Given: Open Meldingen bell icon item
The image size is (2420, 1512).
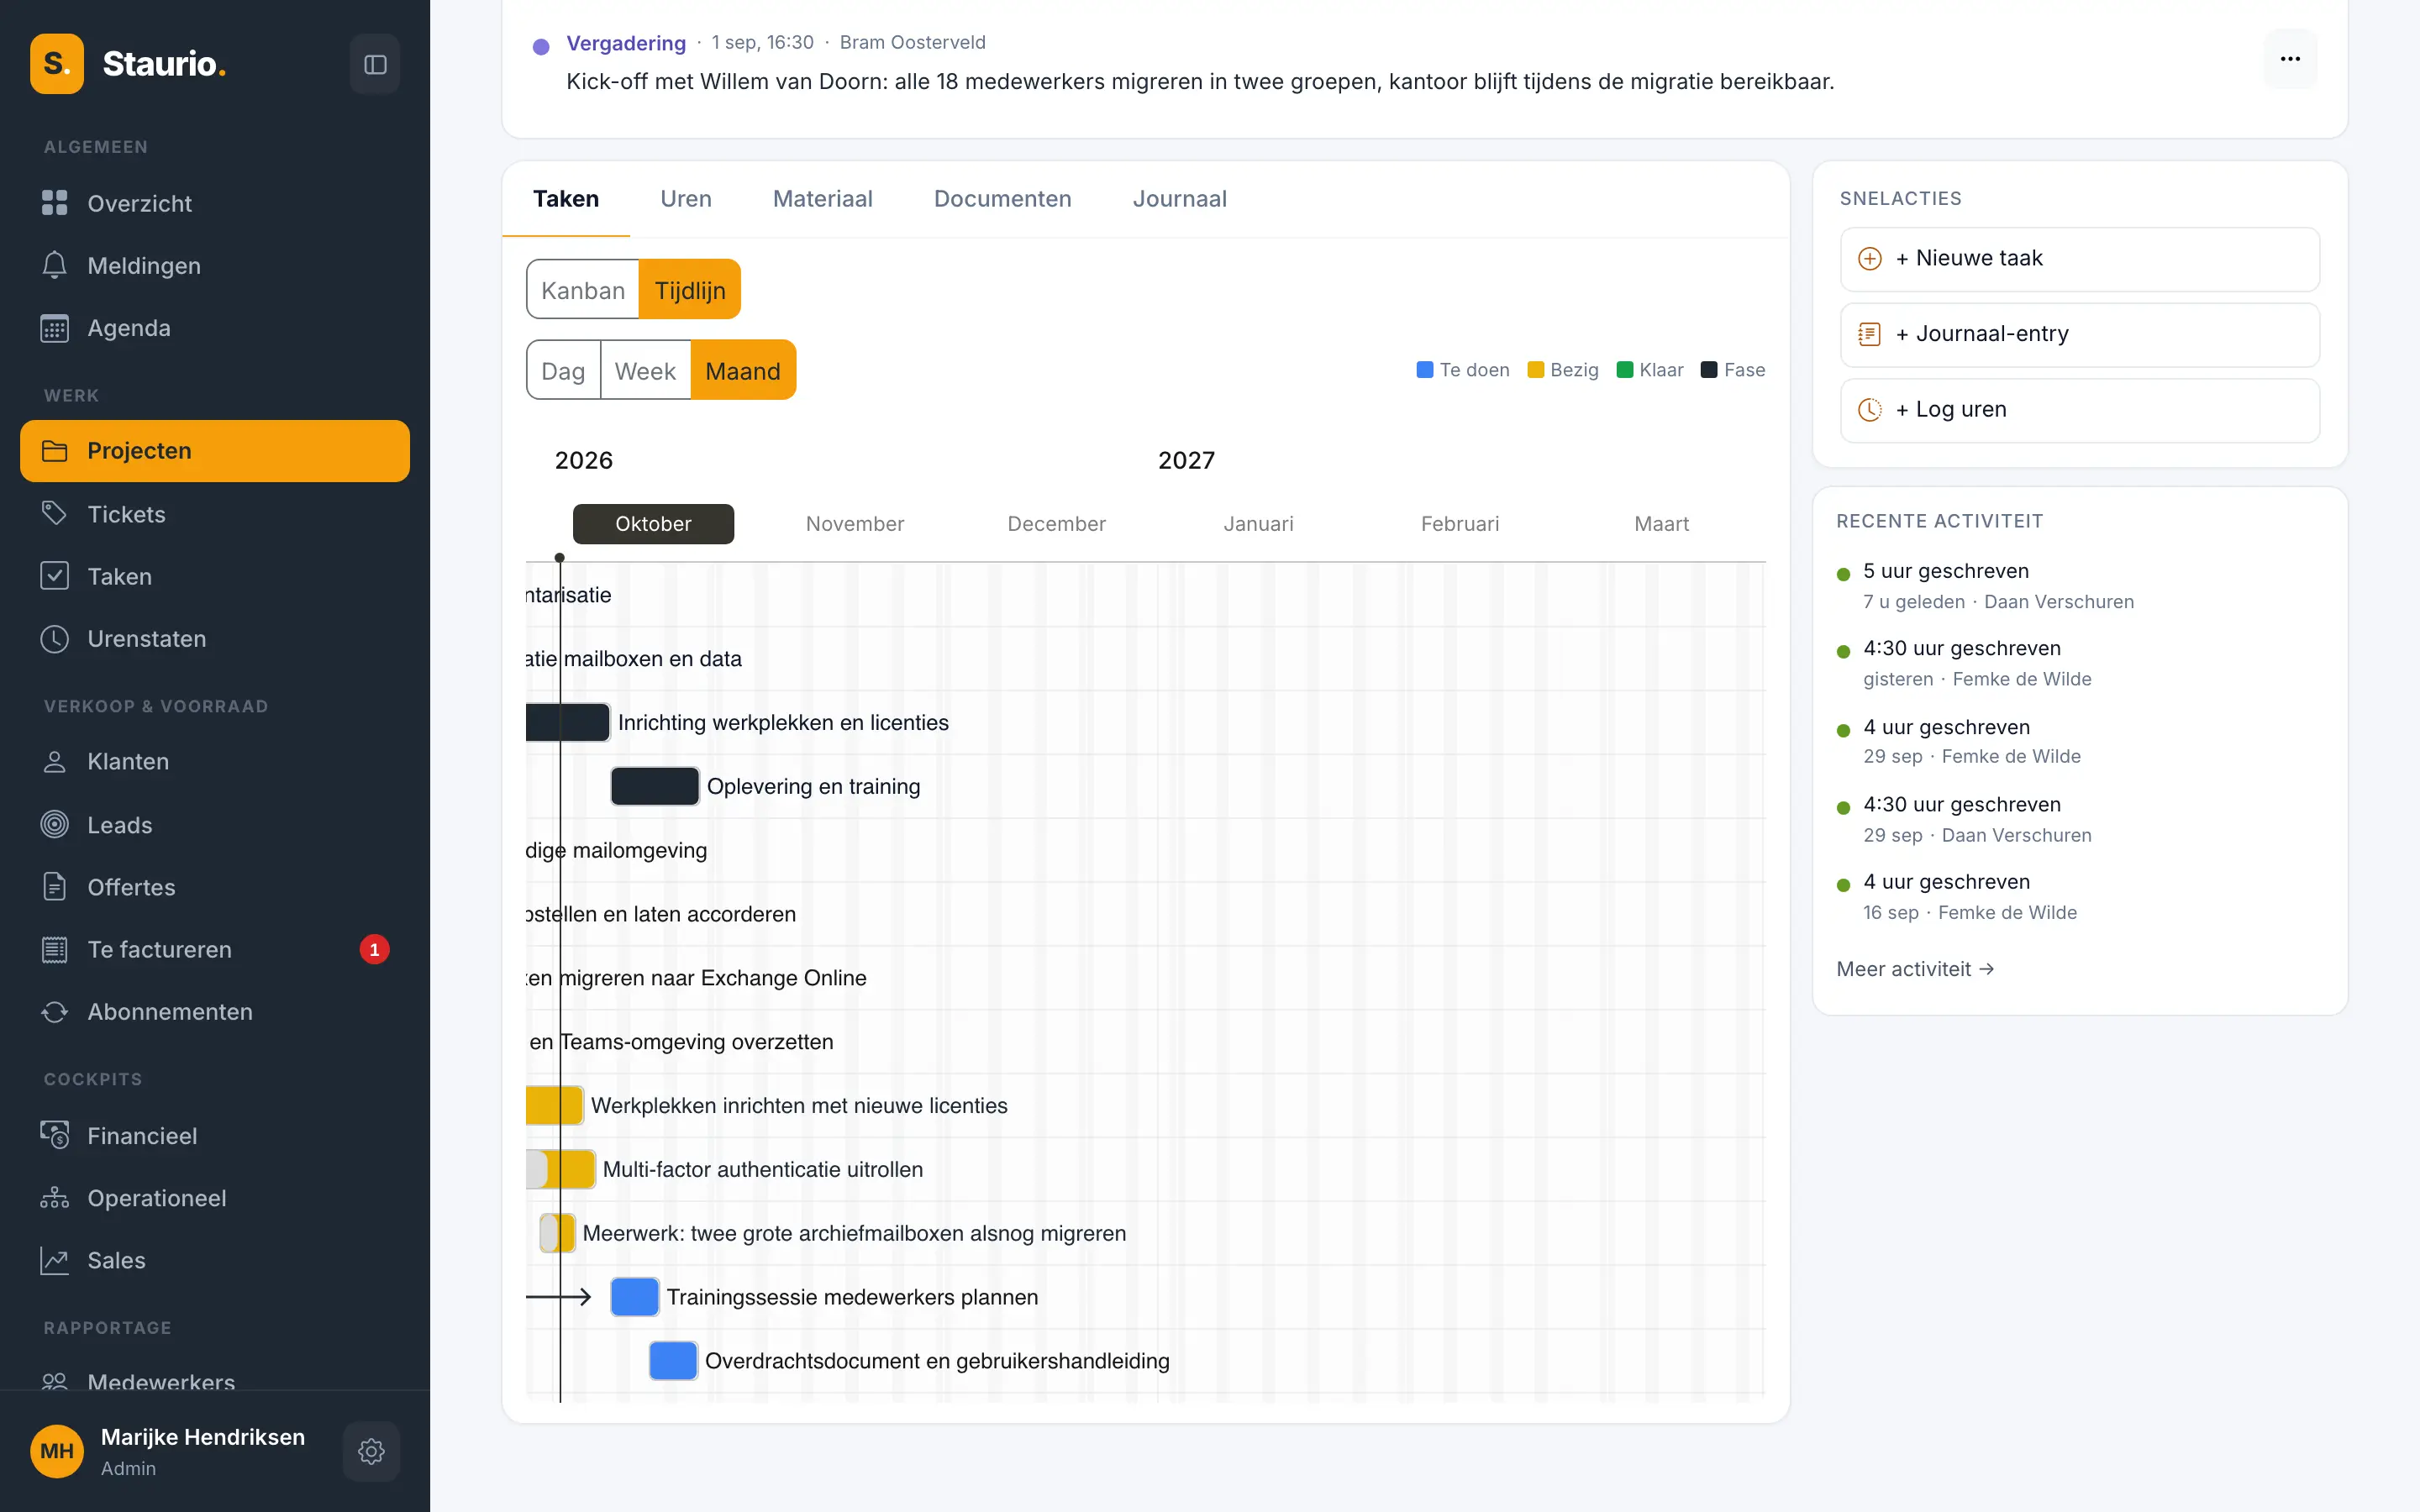Looking at the screenshot, I should [215, 265].
